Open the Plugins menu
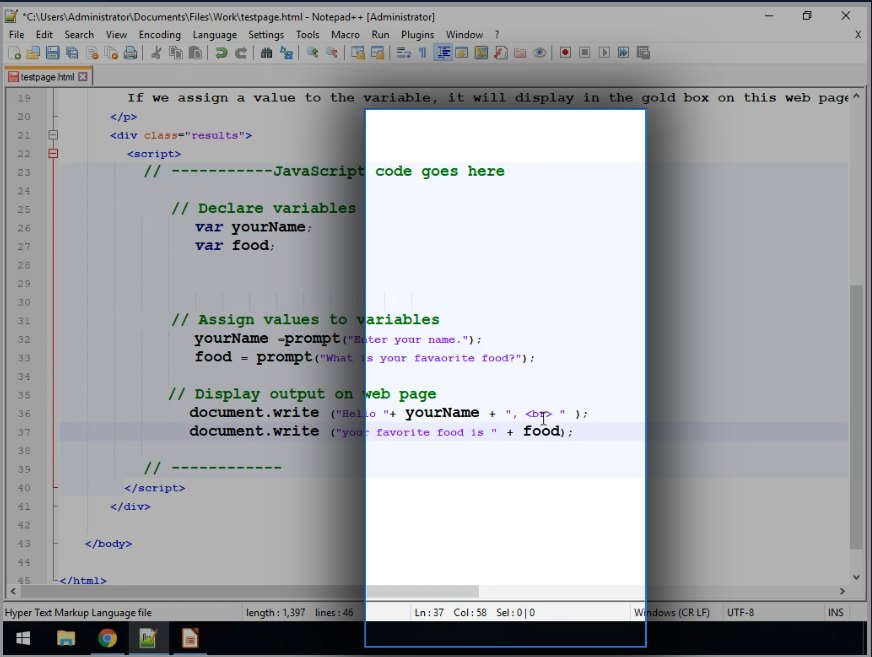Image resolution: width=872 pixels, height=657 pixels. tap(417, 34)
